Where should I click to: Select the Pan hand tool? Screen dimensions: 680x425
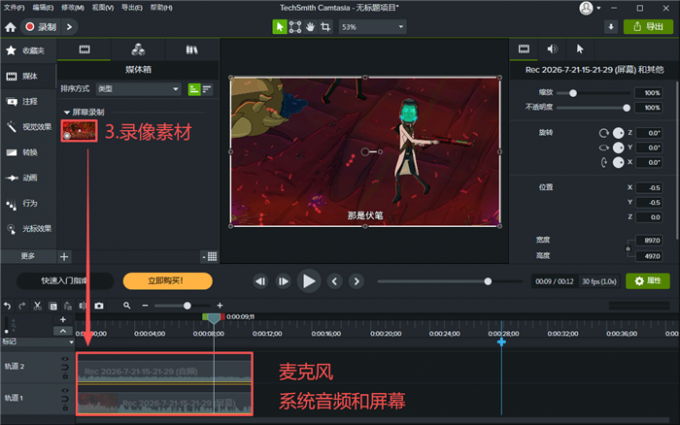pos(310,27)
